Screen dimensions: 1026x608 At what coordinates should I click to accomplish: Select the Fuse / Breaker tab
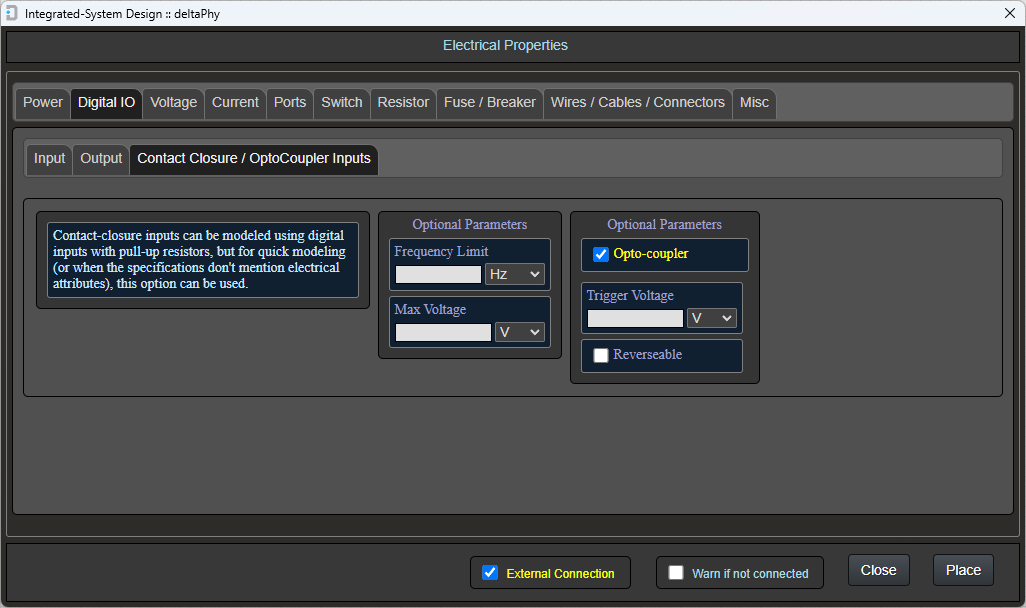[x=489, y=102]
